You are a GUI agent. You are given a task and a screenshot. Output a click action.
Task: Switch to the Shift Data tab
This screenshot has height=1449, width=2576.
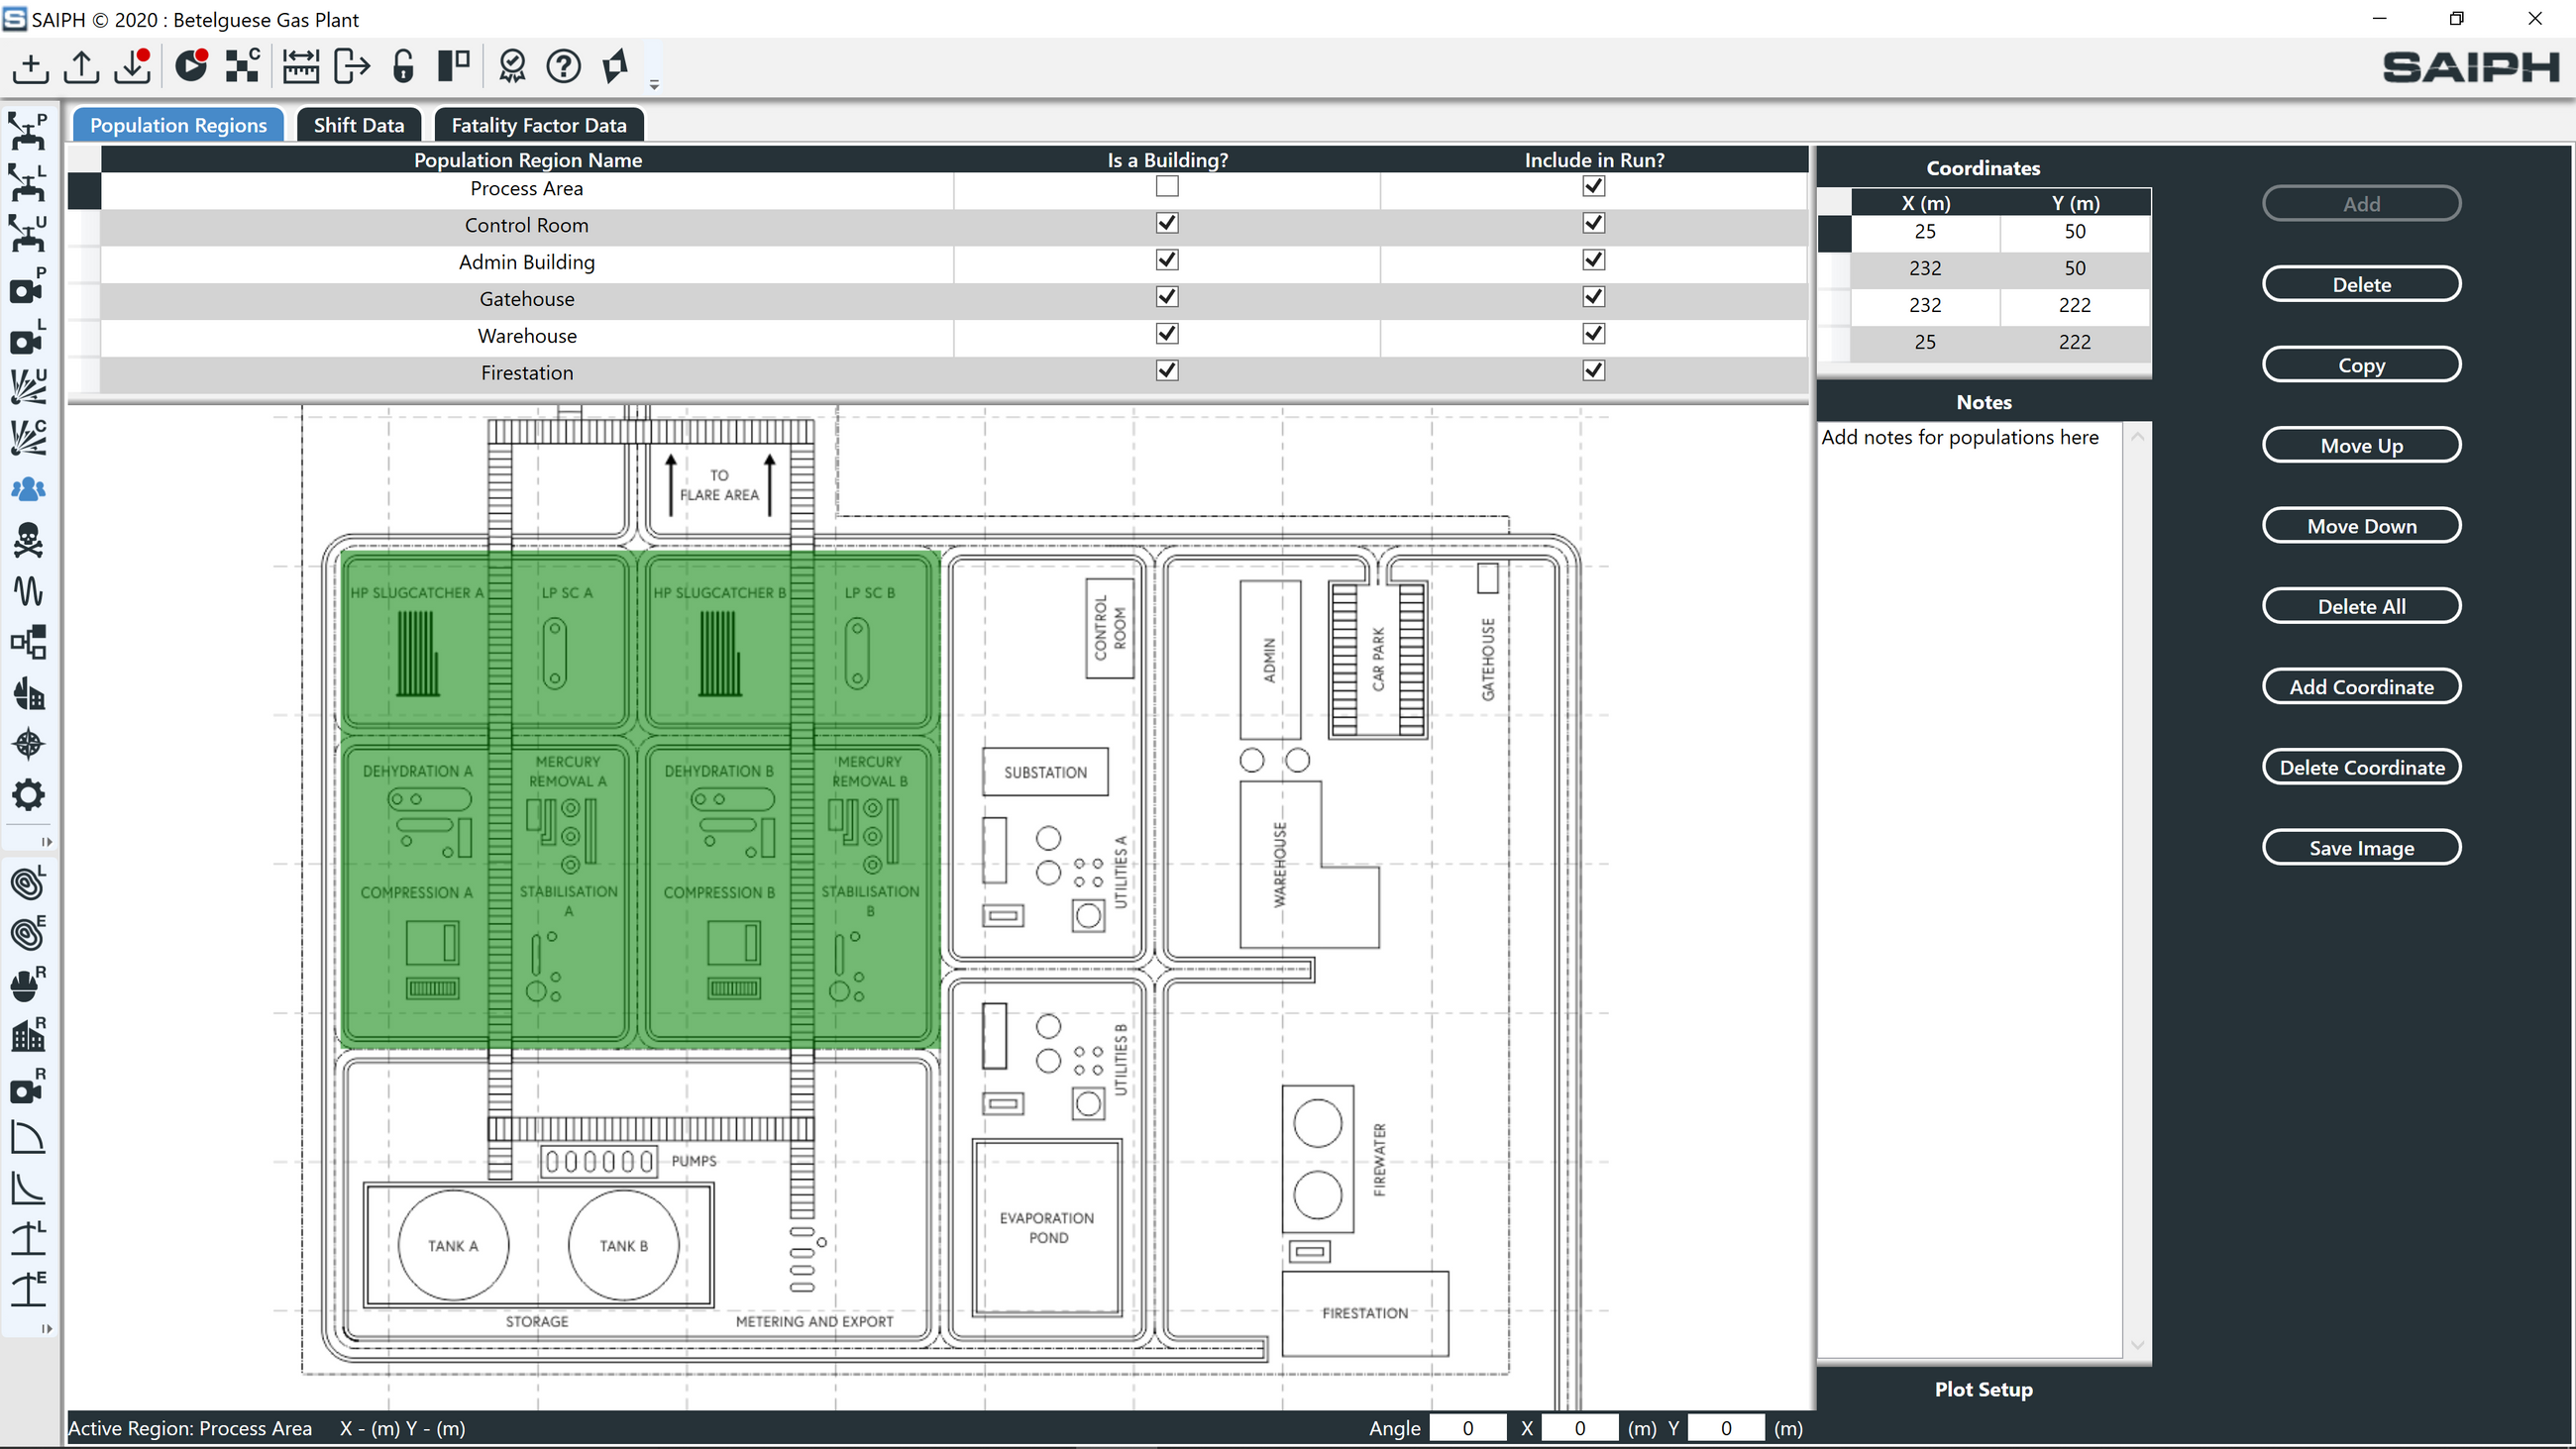(x=358, y=125)
